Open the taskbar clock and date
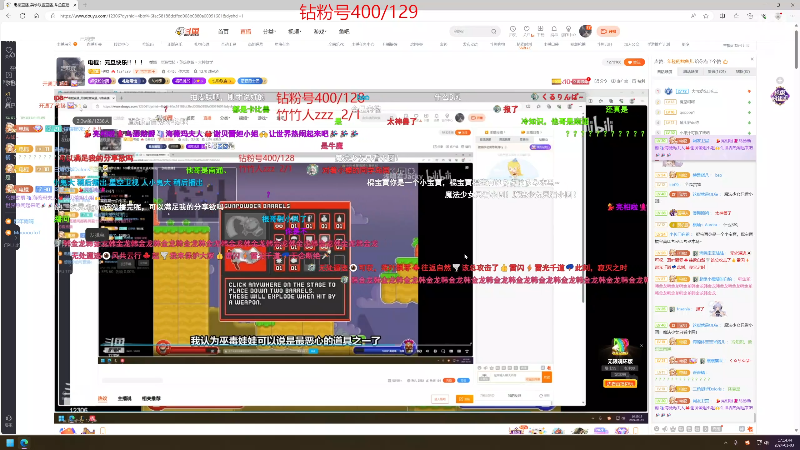Image resolution: width=800 pixels, height=450 pixels. (x=785, y=442)
